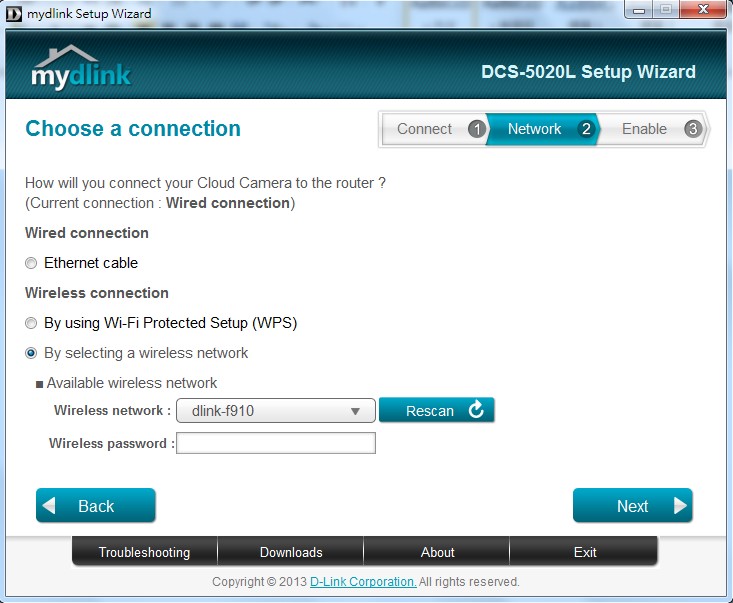This screenshot has width=733, height=603.
Task: Click the Available wireless network label
Action: [132, 383]
